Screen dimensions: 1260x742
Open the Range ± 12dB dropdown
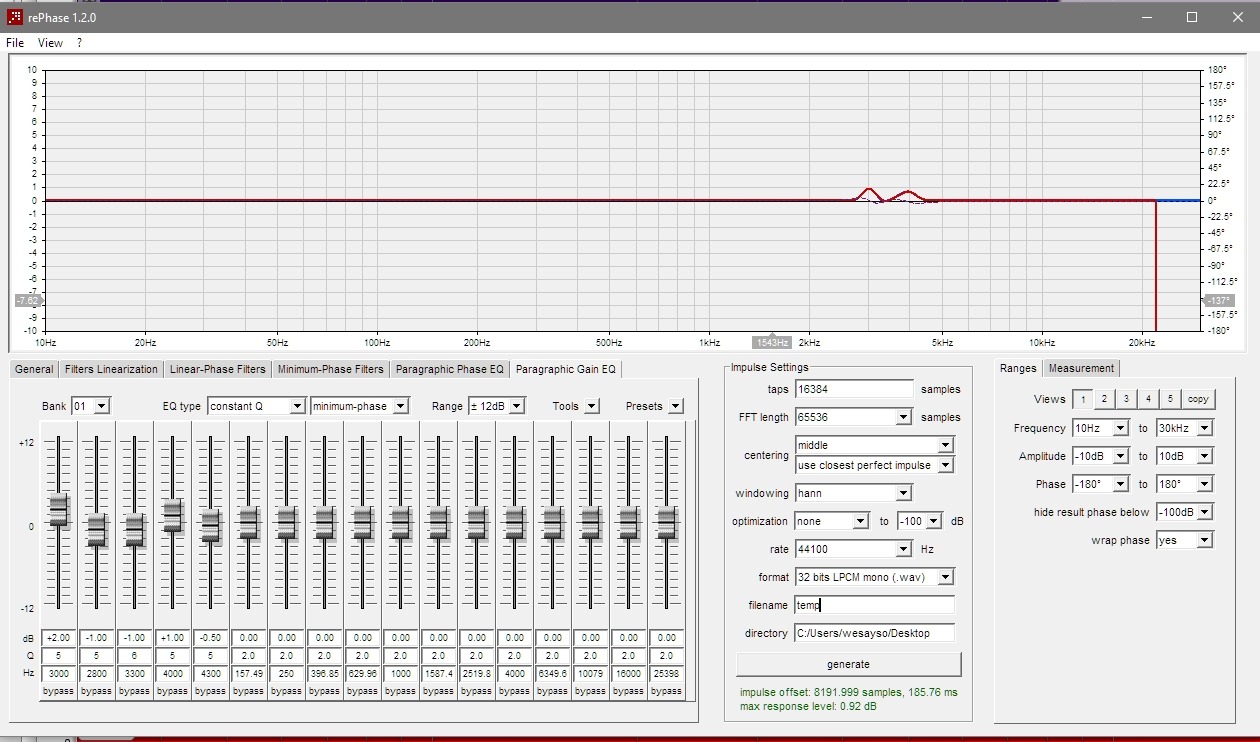point(497,406)
